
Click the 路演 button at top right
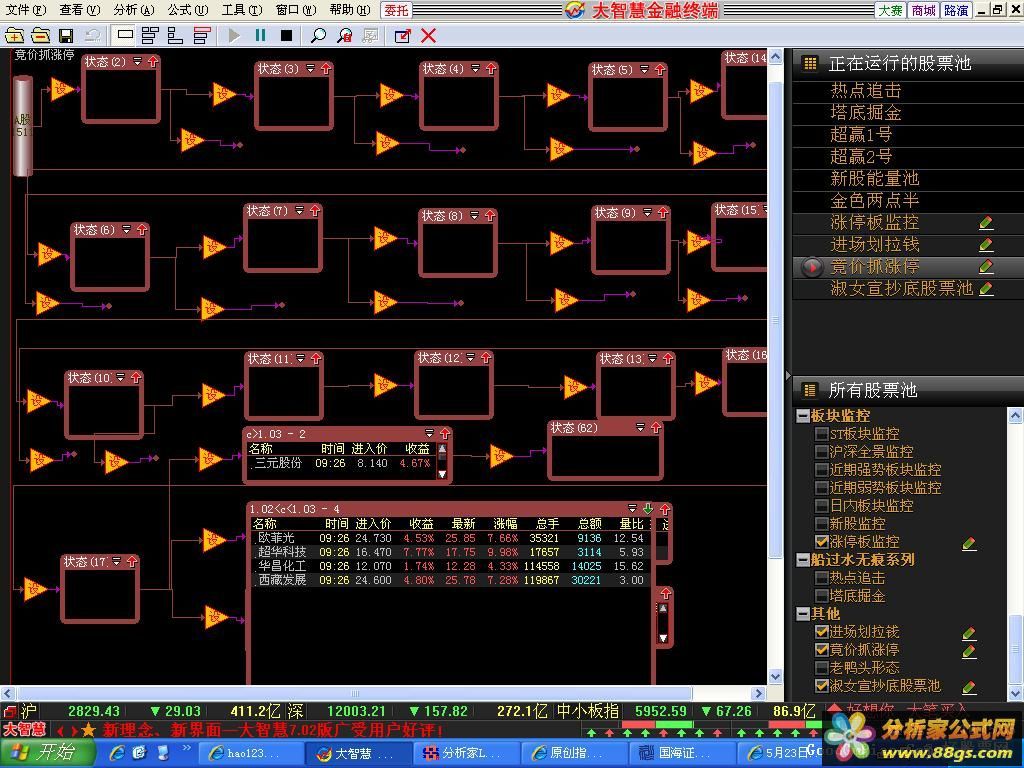(956, 10)
